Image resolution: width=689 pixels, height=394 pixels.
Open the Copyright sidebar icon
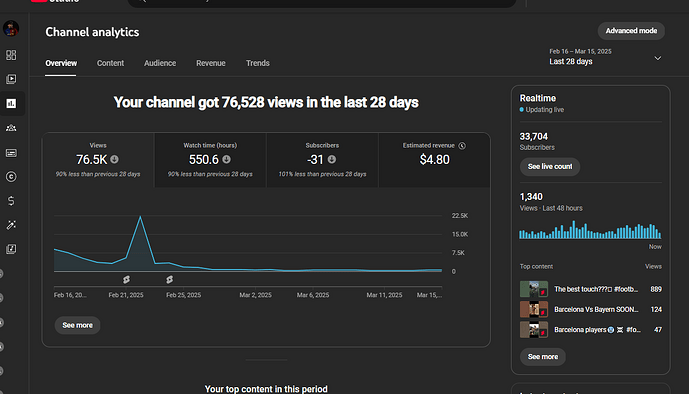(x=11, y=177)
